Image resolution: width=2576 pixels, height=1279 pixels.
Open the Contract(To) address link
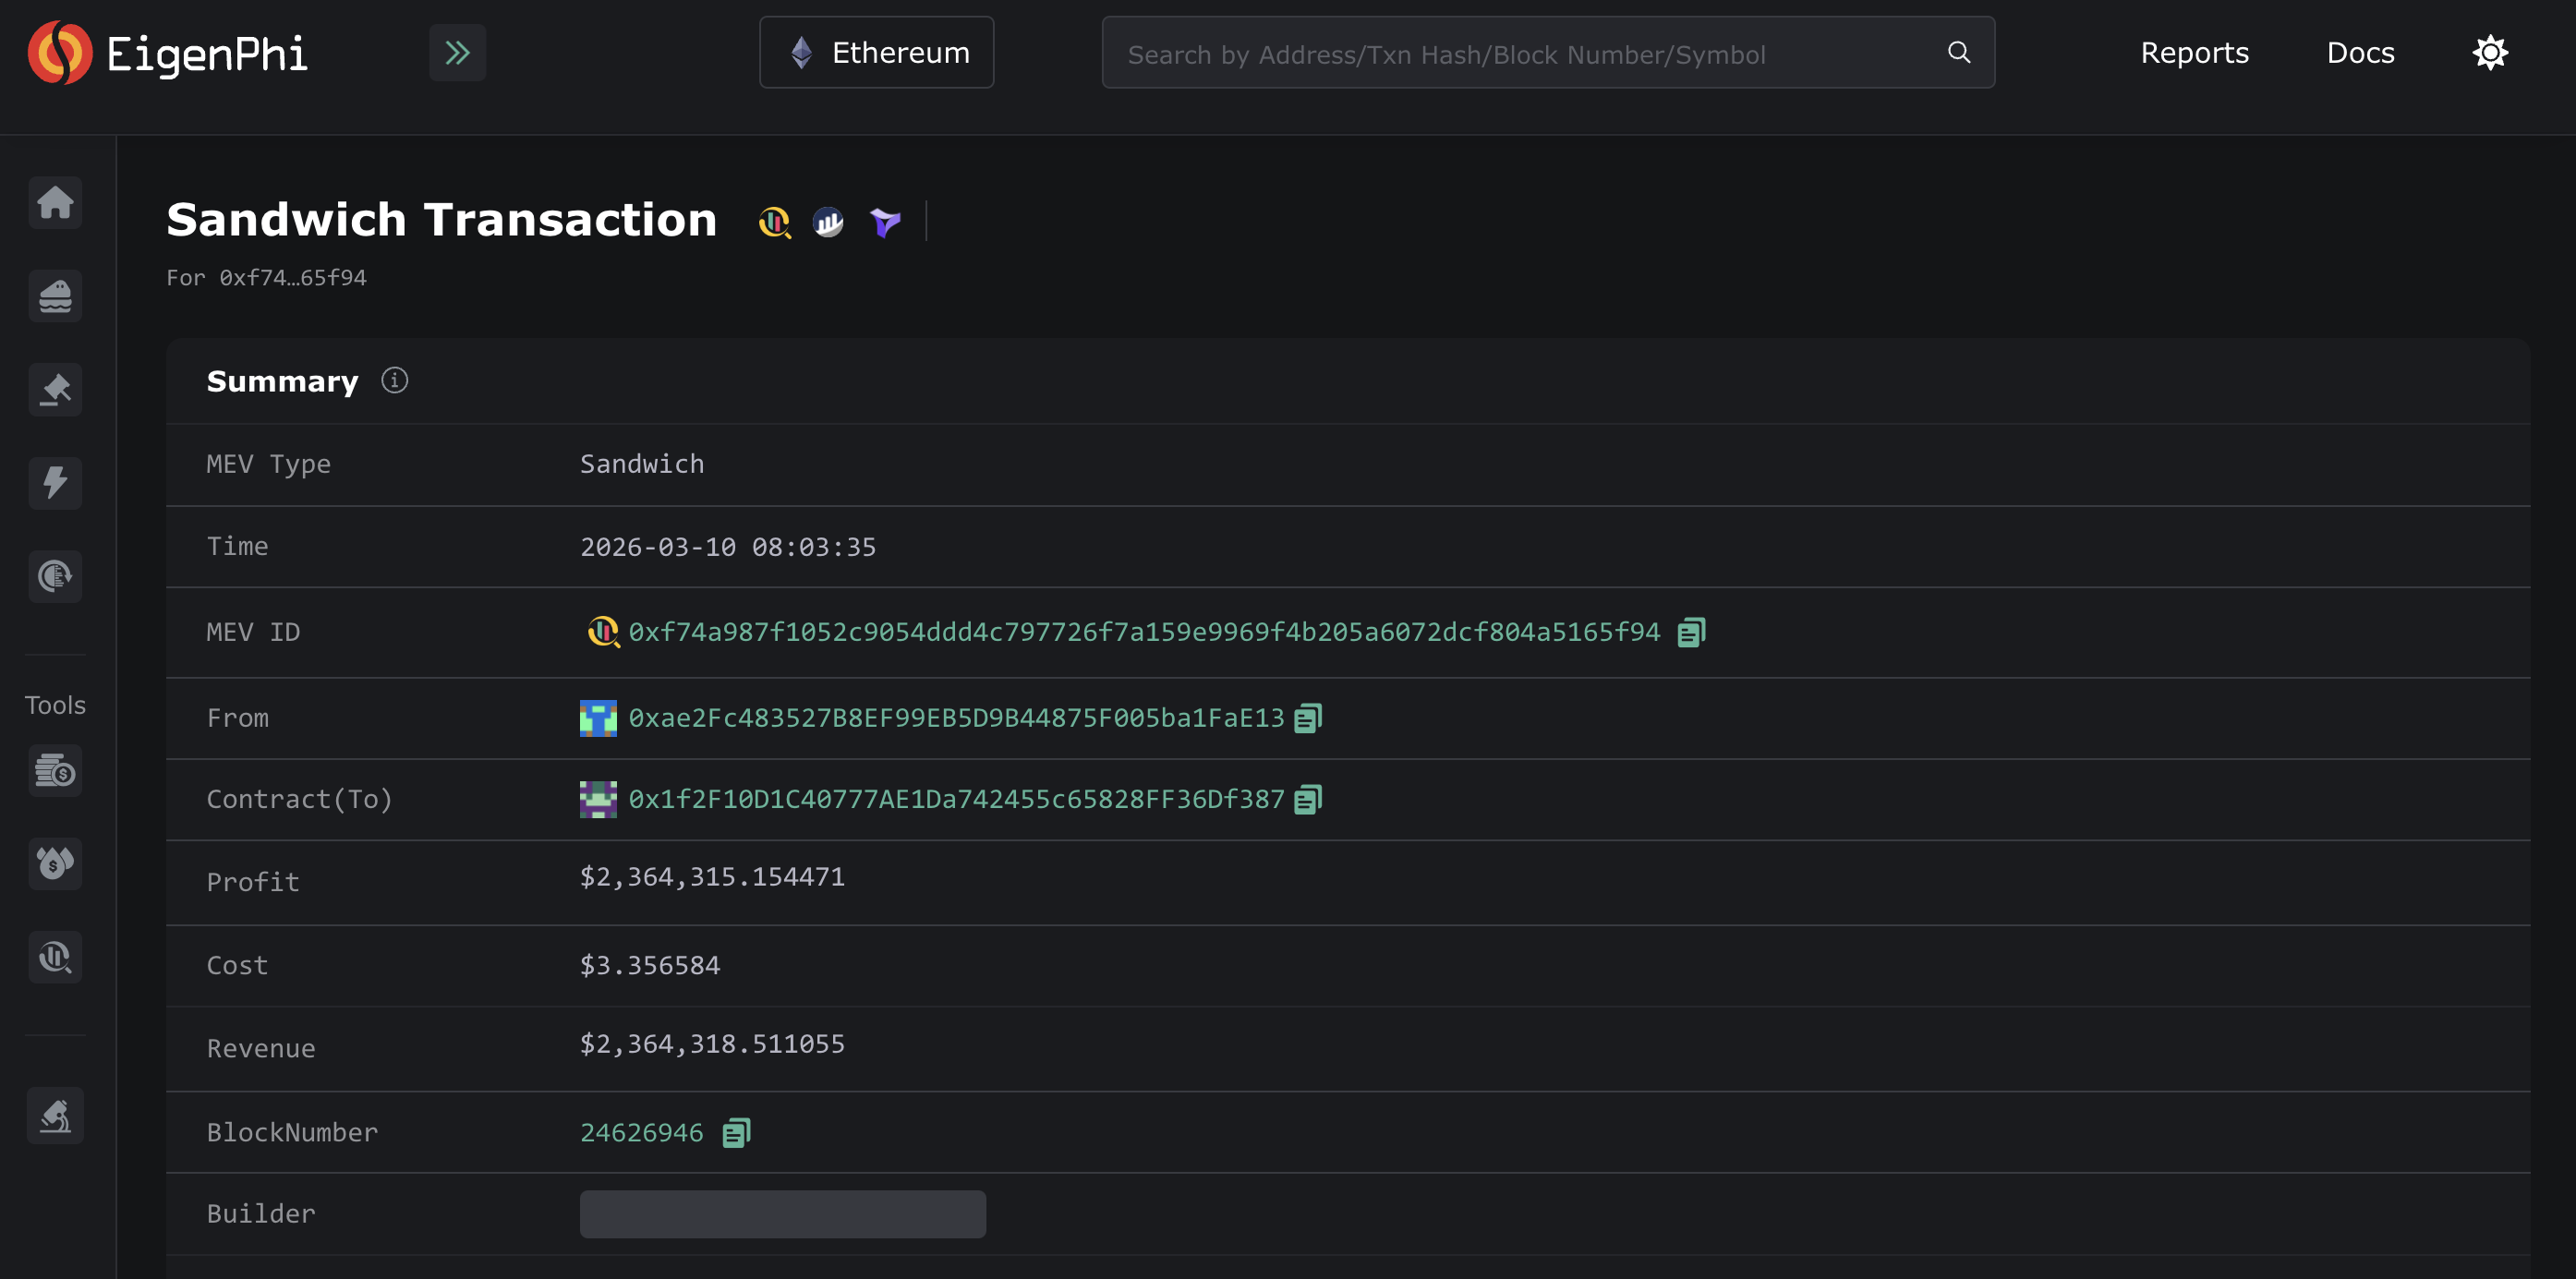click(x=956, y=800)
